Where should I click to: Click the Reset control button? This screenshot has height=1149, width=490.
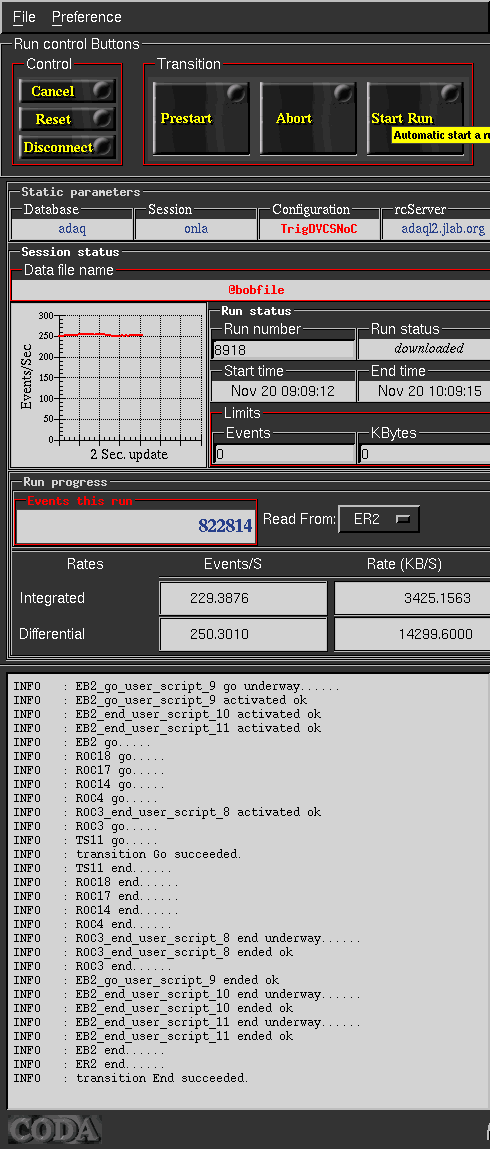coord(67,119)
